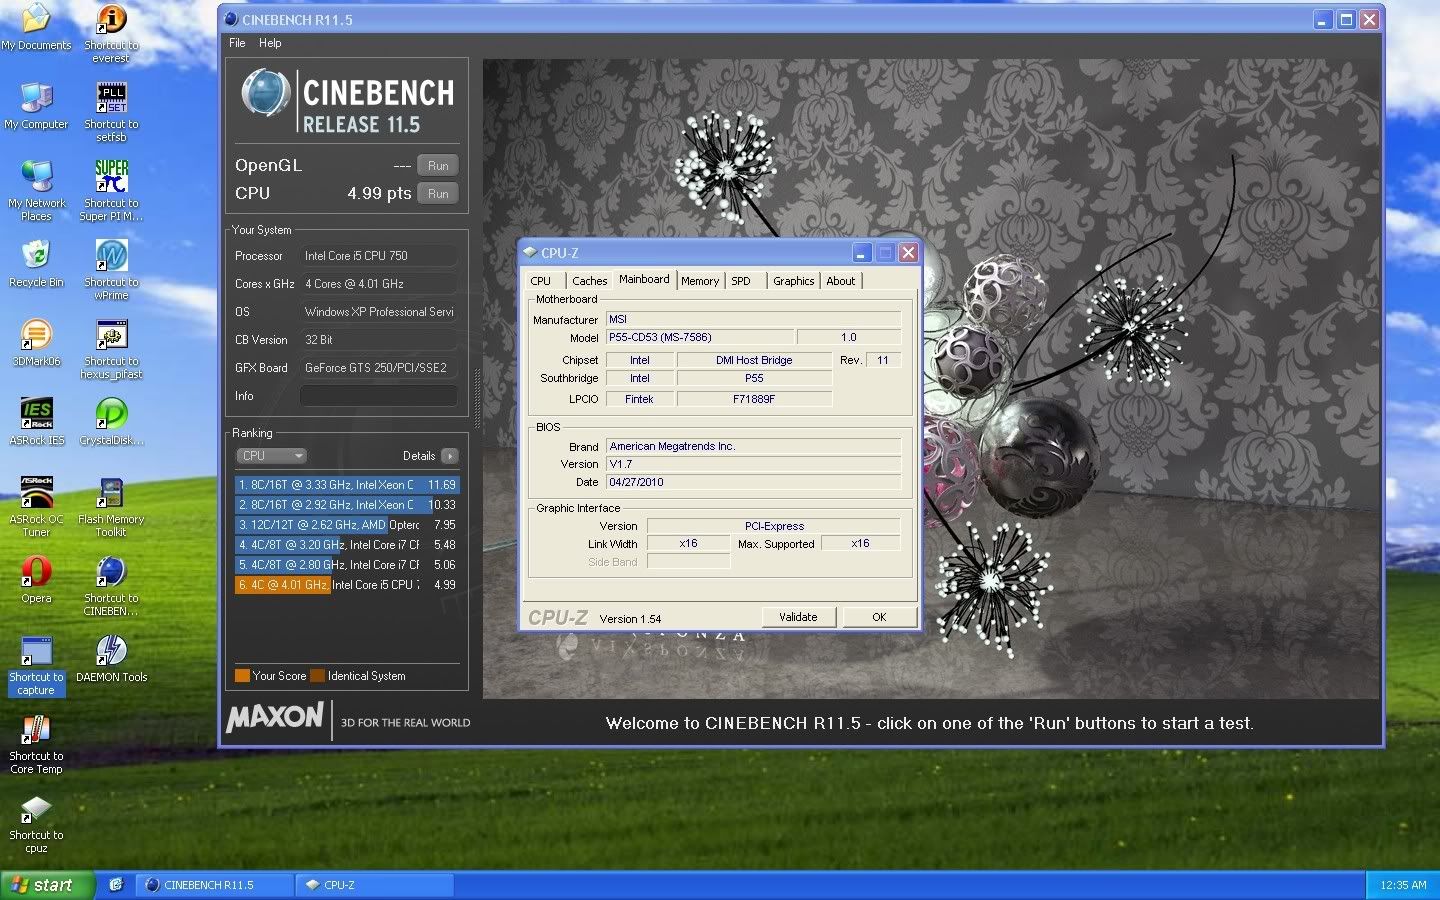Switch to the Caches tab in CPU-Z
This screenshot has height=900, width=1440.
coord(589,281)
